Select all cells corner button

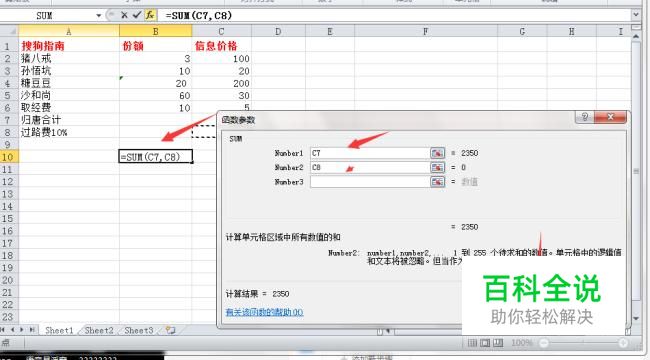9,31
